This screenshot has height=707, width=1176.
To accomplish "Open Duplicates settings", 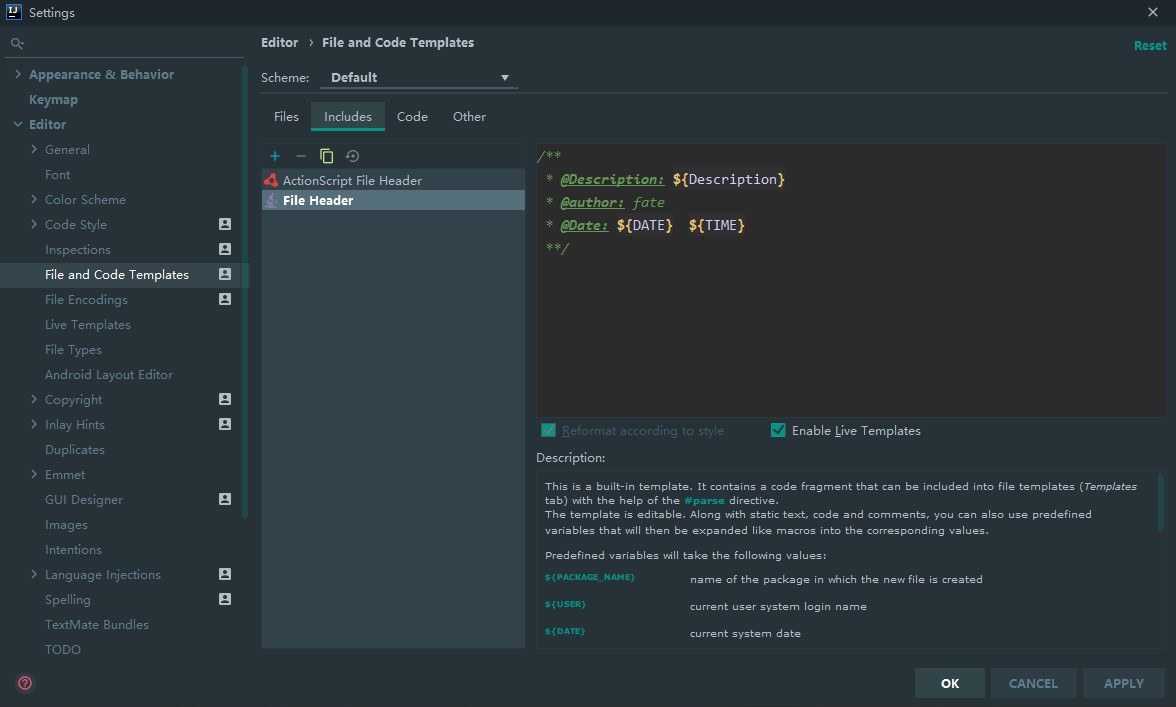I will click(x=74, y=449).
